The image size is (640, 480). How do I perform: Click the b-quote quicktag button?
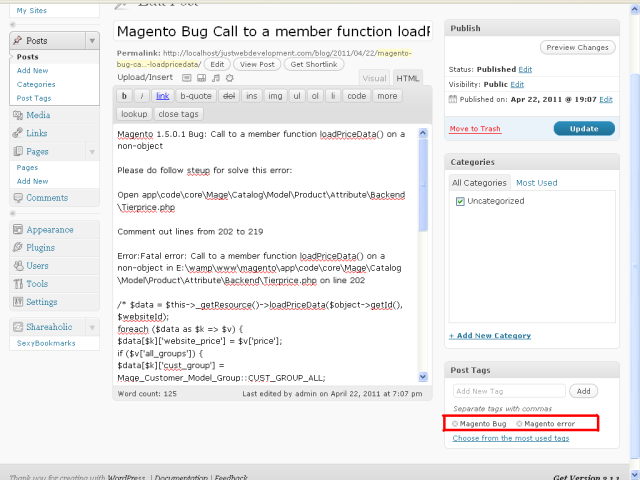(x=196, y=96)
